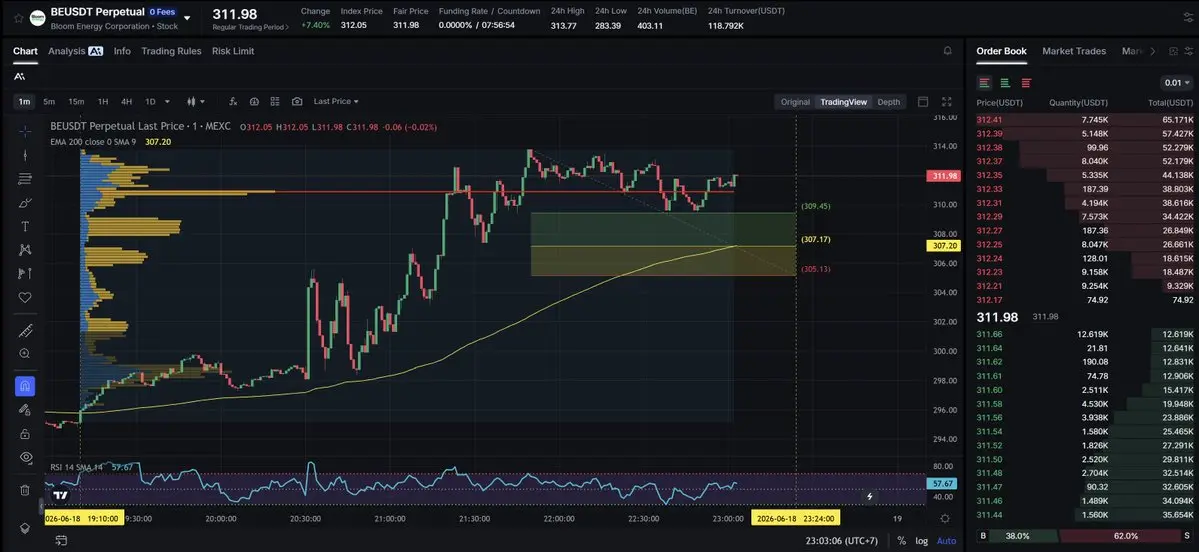1199x552 pixels.
Task: Open the object tree layers icon
Action: tap(24, 528)
